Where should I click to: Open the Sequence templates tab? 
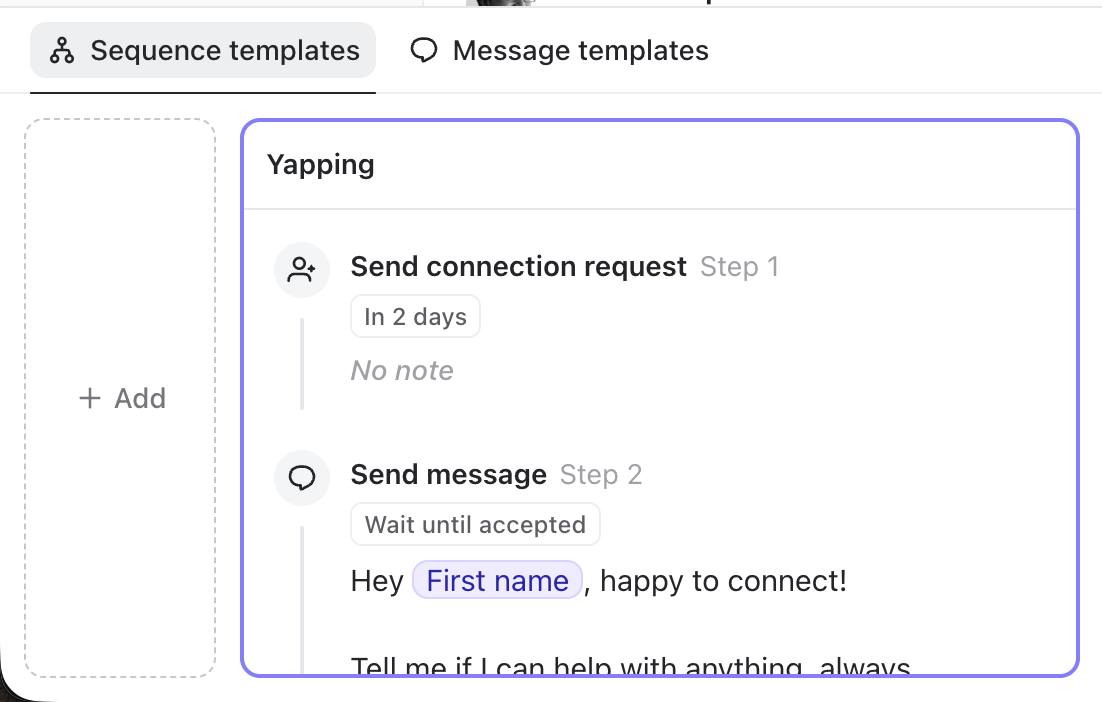[203, 51]
